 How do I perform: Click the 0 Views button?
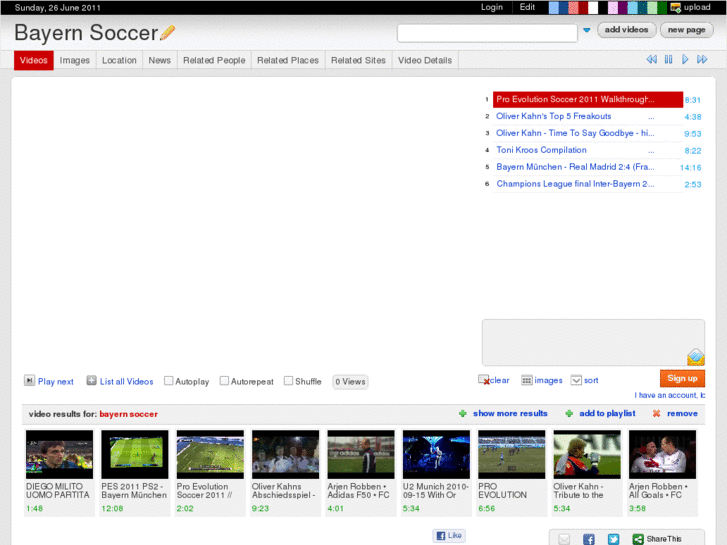click(351, 382)
